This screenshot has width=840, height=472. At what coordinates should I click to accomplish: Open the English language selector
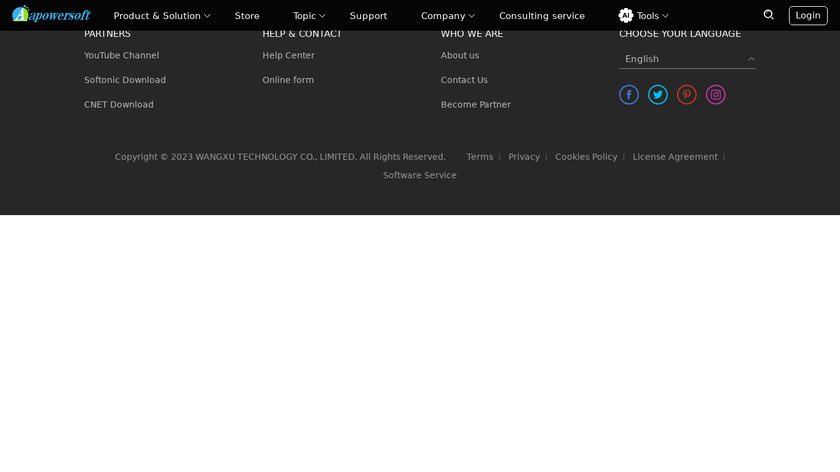(687, 59)
